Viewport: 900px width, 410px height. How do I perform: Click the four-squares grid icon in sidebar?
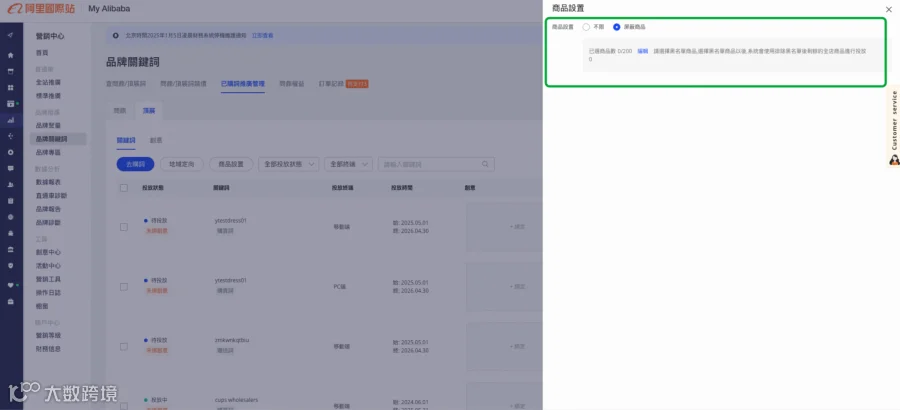10,87
